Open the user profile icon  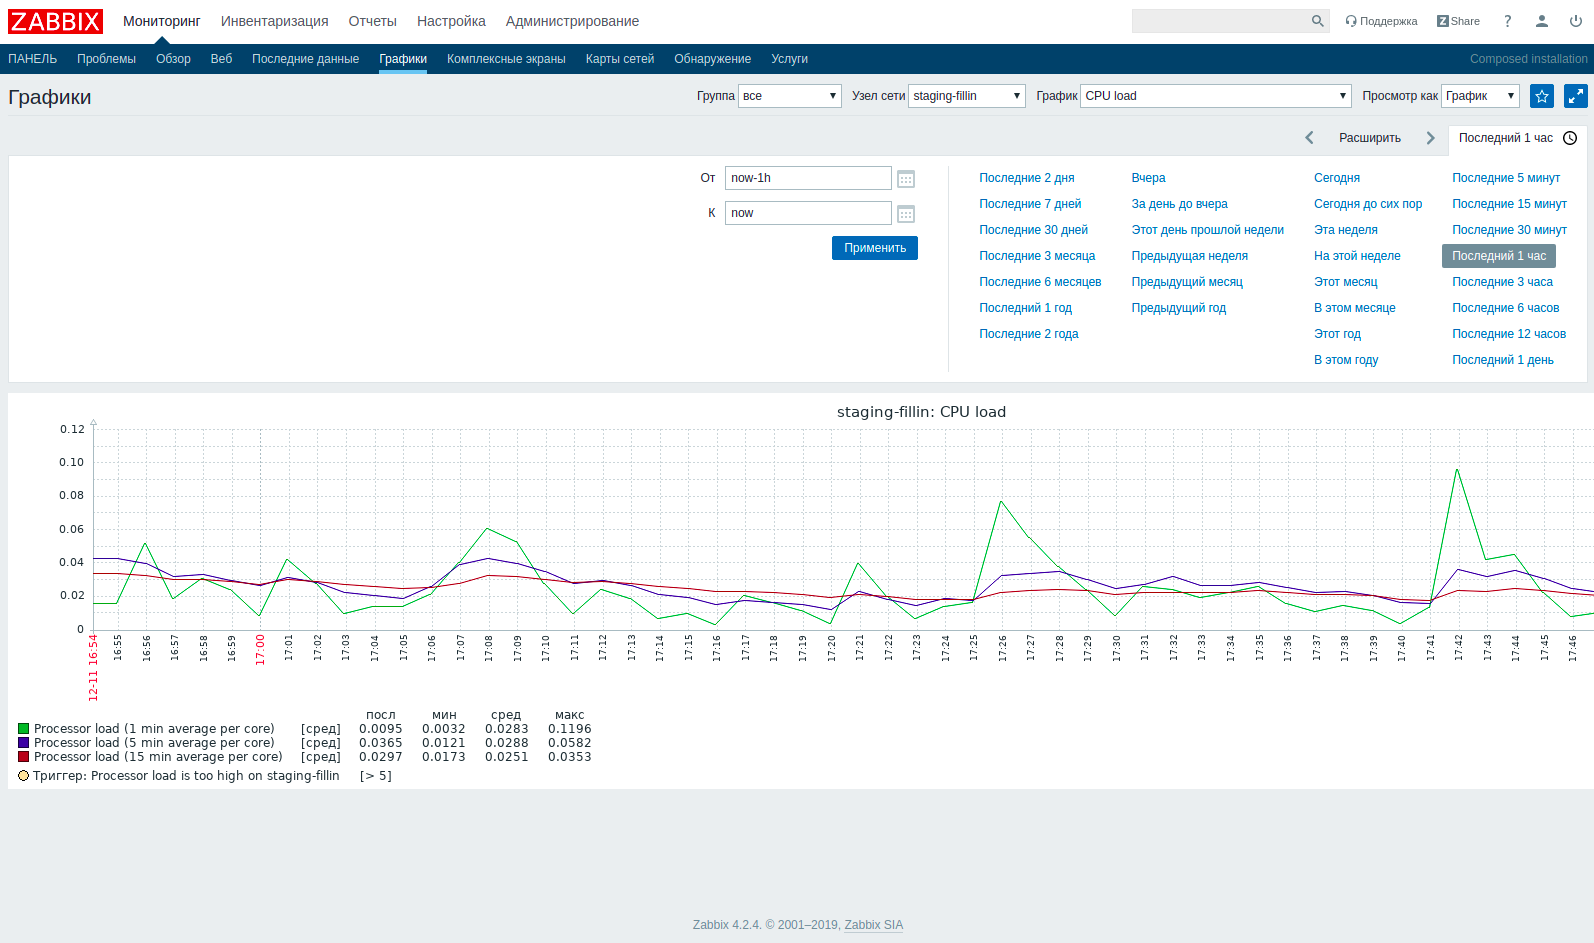(1542, 21)
